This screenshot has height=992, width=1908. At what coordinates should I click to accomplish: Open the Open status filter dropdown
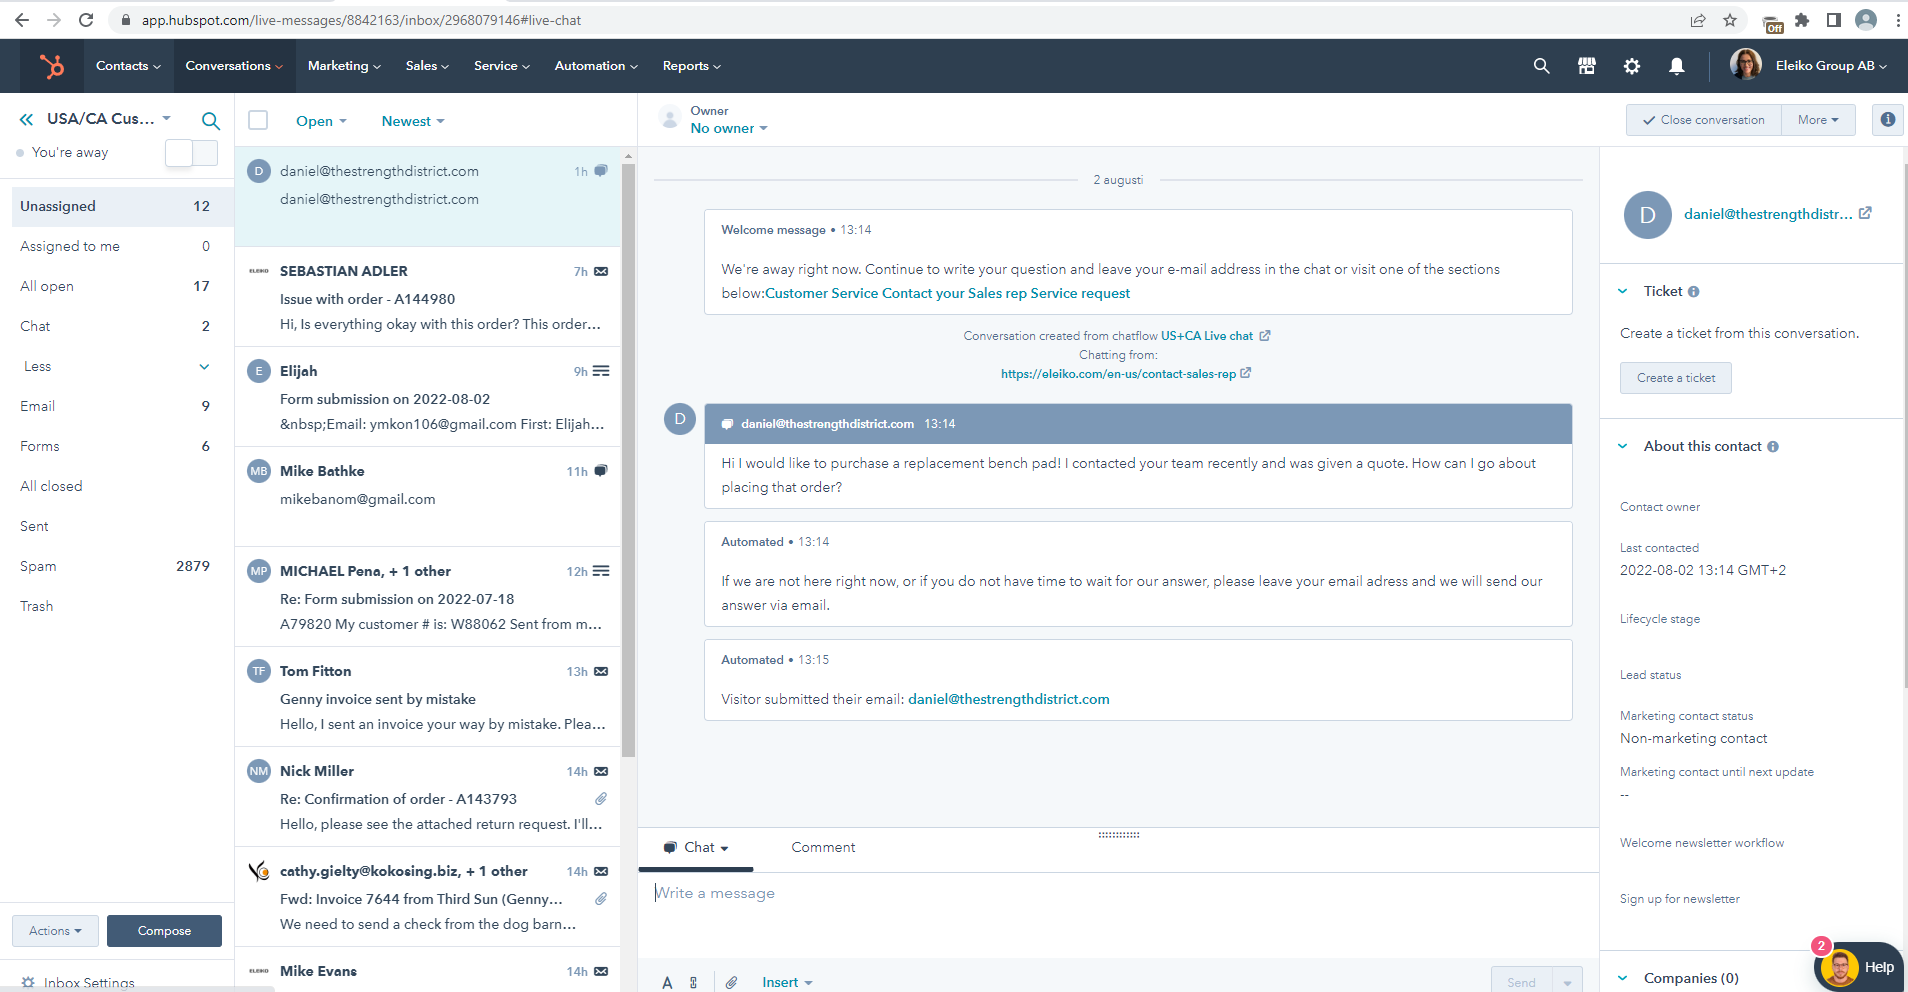coord(321,121)
